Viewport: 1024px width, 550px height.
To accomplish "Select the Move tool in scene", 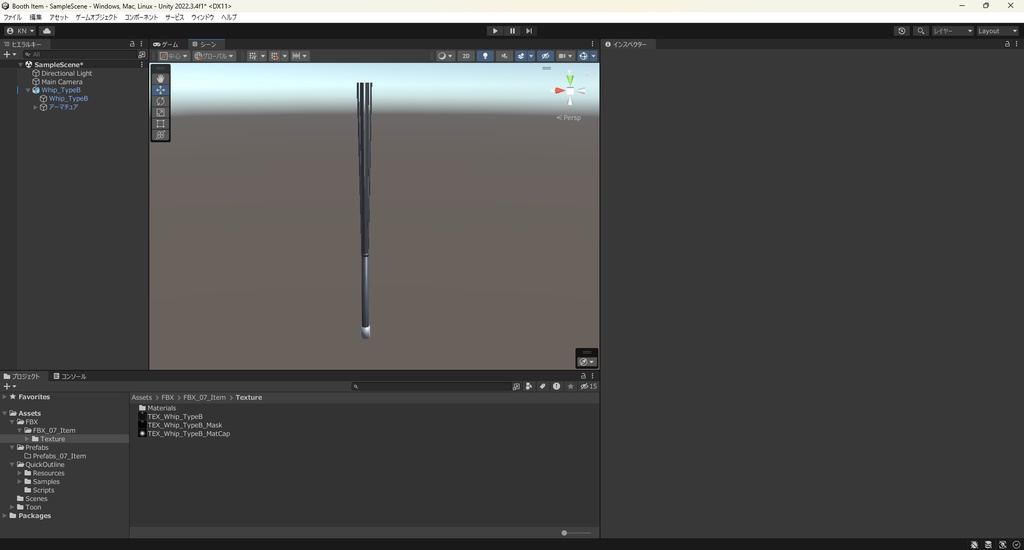I will 160,90.
